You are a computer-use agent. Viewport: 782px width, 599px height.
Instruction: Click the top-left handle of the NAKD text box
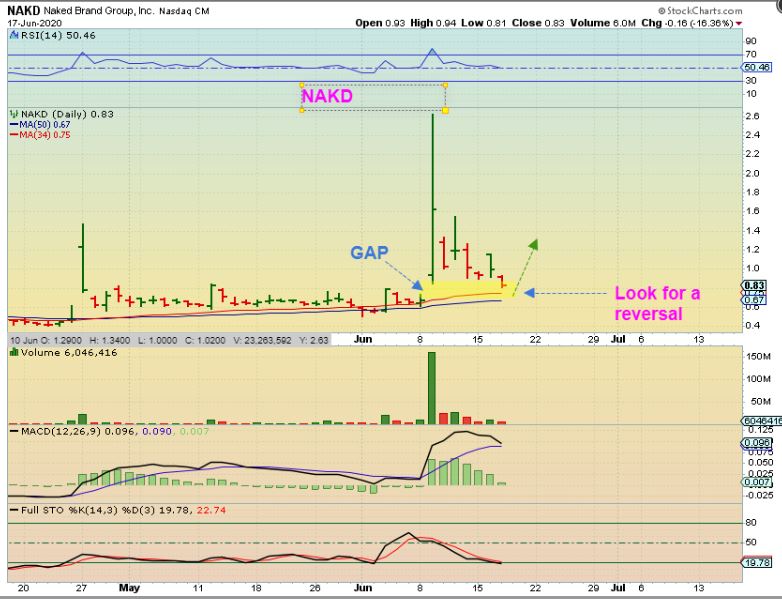point(302,85)
